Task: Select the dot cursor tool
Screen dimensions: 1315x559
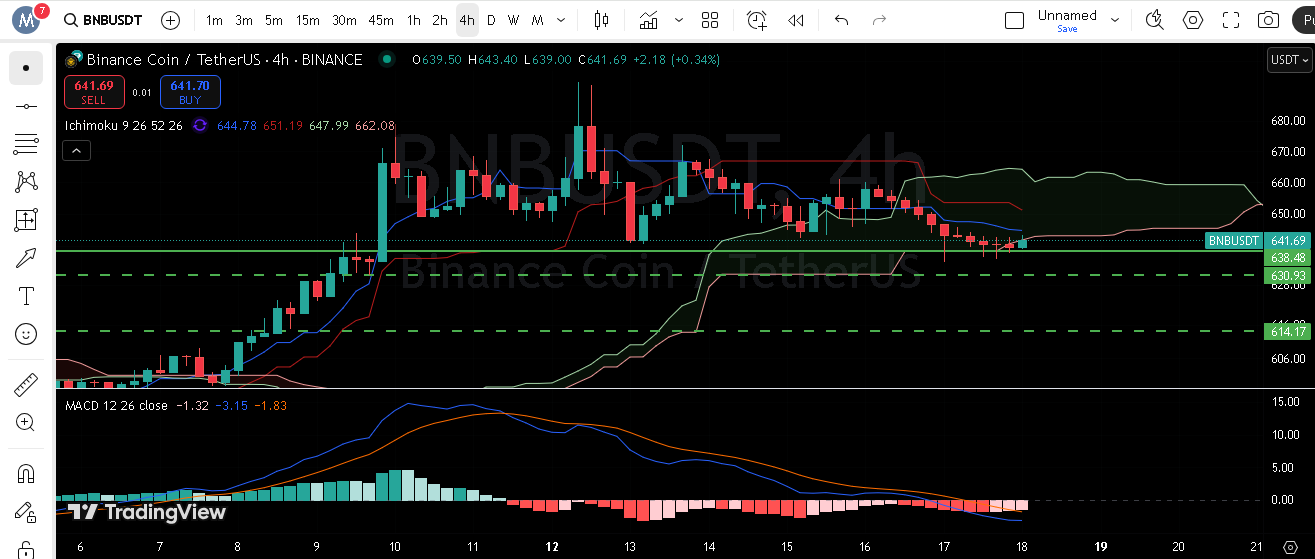Action: (x=26, y=68)
